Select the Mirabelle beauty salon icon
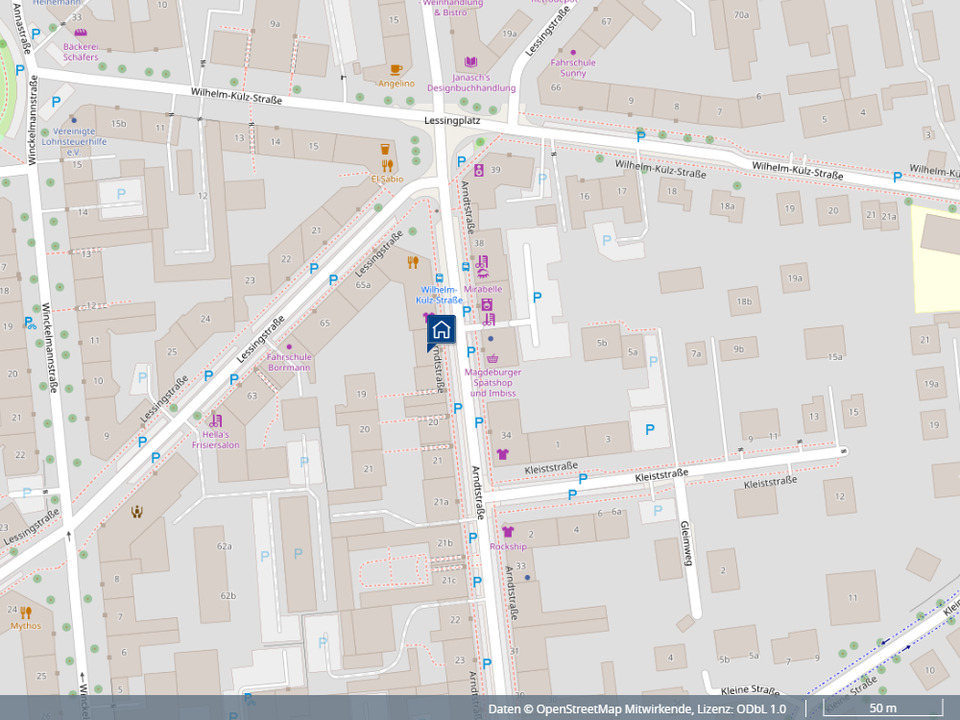Viewport: 960px width, 720px height. 483,265
